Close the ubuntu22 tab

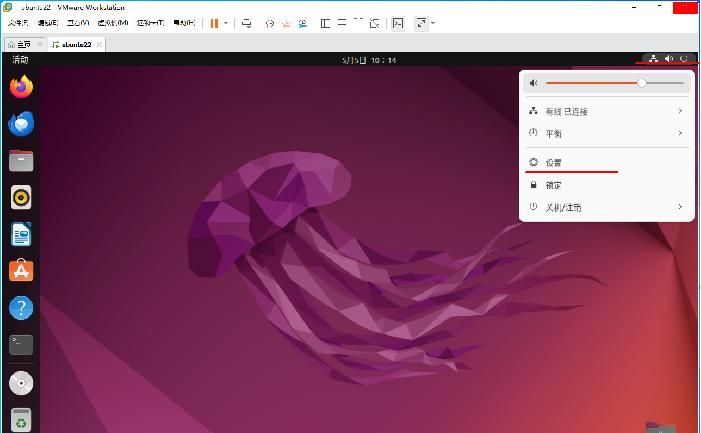point(99,44)
